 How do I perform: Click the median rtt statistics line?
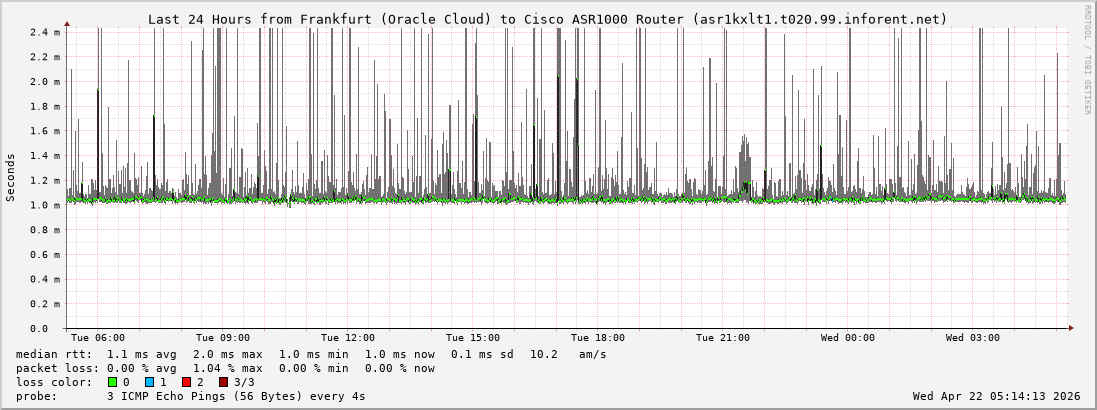pyautogui.click(x=310, y=354)
